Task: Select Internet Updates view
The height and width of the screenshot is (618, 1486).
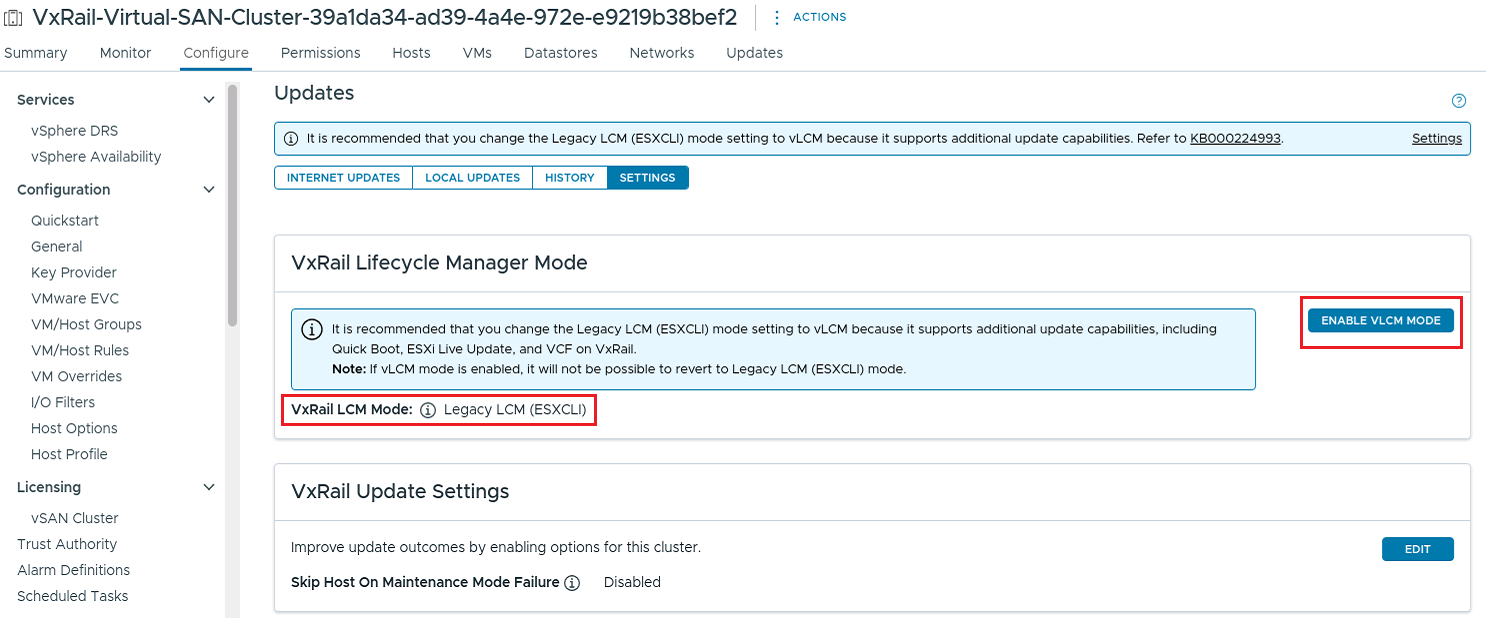Action: 343,177
